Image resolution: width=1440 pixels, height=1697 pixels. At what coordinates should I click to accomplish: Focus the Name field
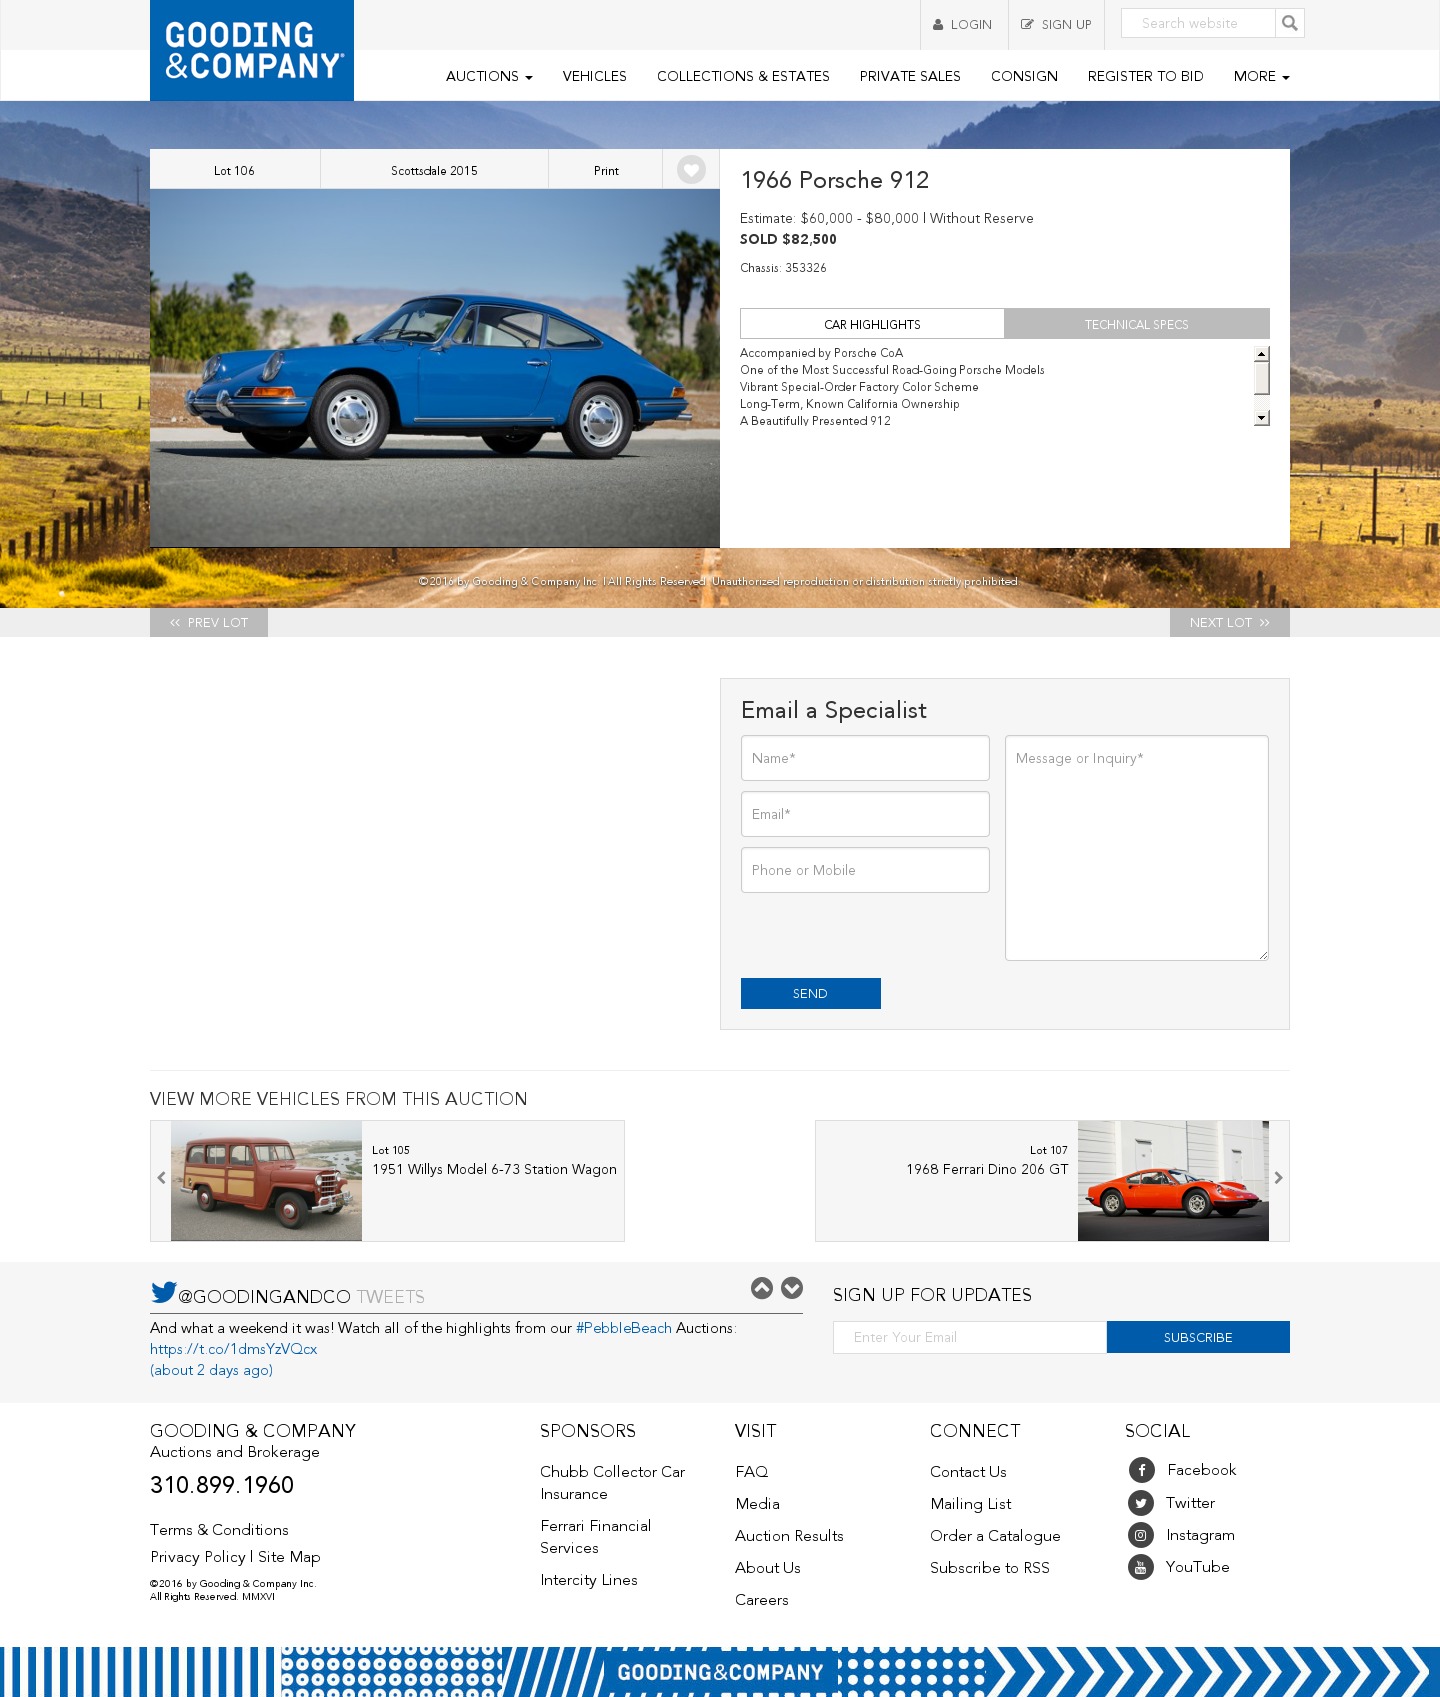tap(865, 758)
